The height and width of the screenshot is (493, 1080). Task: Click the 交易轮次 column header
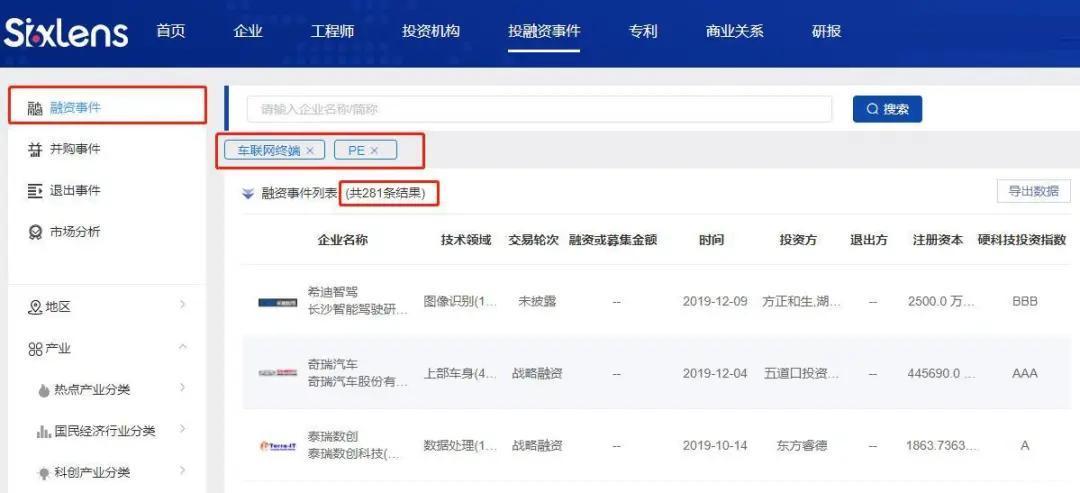(533, 240)
